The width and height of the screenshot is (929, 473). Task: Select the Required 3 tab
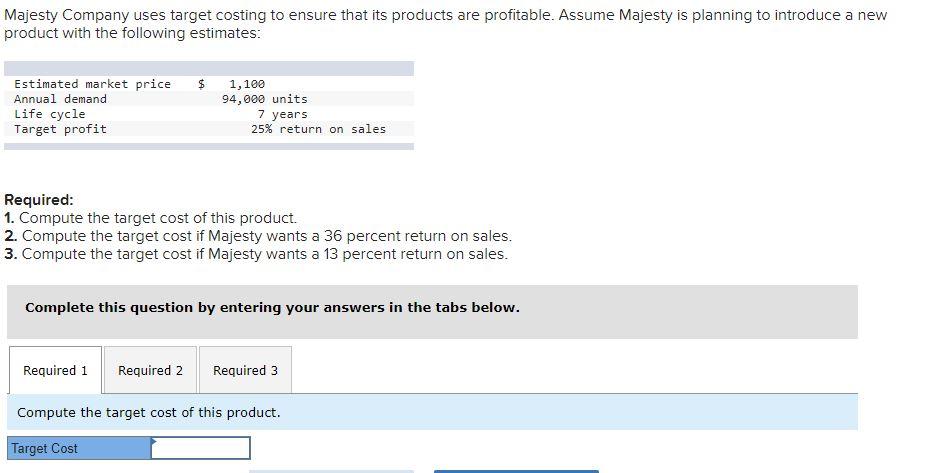pos(245,371)
